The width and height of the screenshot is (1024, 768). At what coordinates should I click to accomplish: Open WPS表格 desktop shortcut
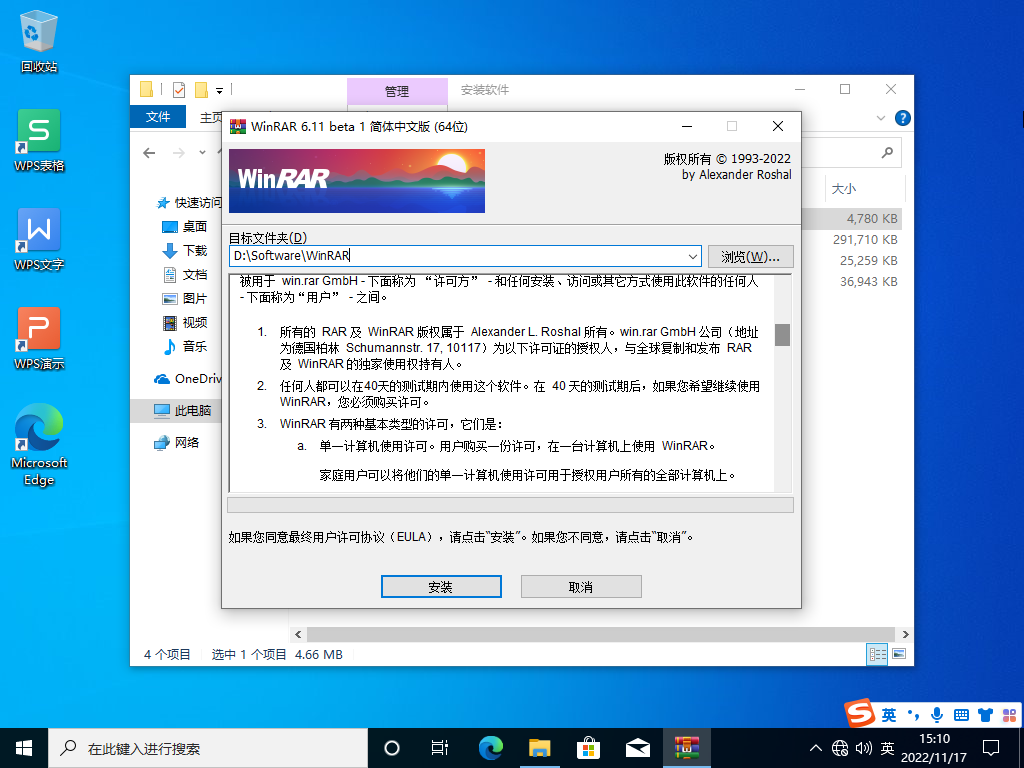tap(39, 140)
